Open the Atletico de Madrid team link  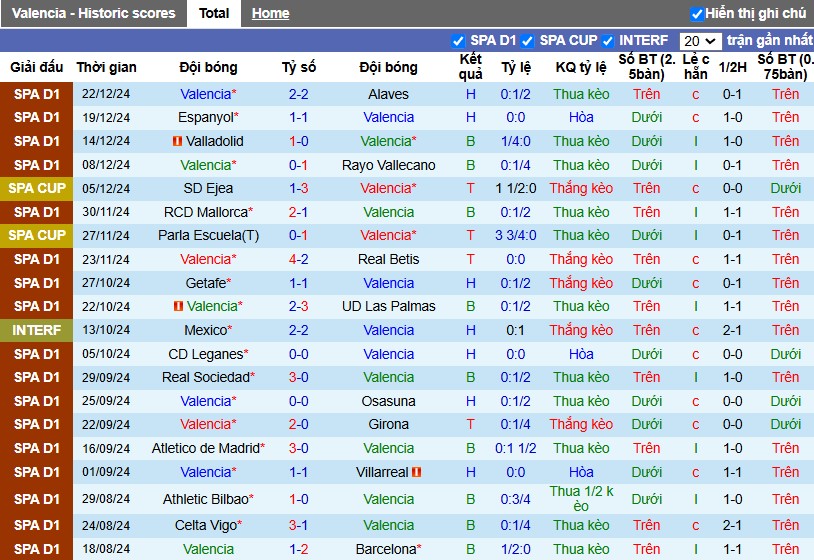click(x=208, y=448)
